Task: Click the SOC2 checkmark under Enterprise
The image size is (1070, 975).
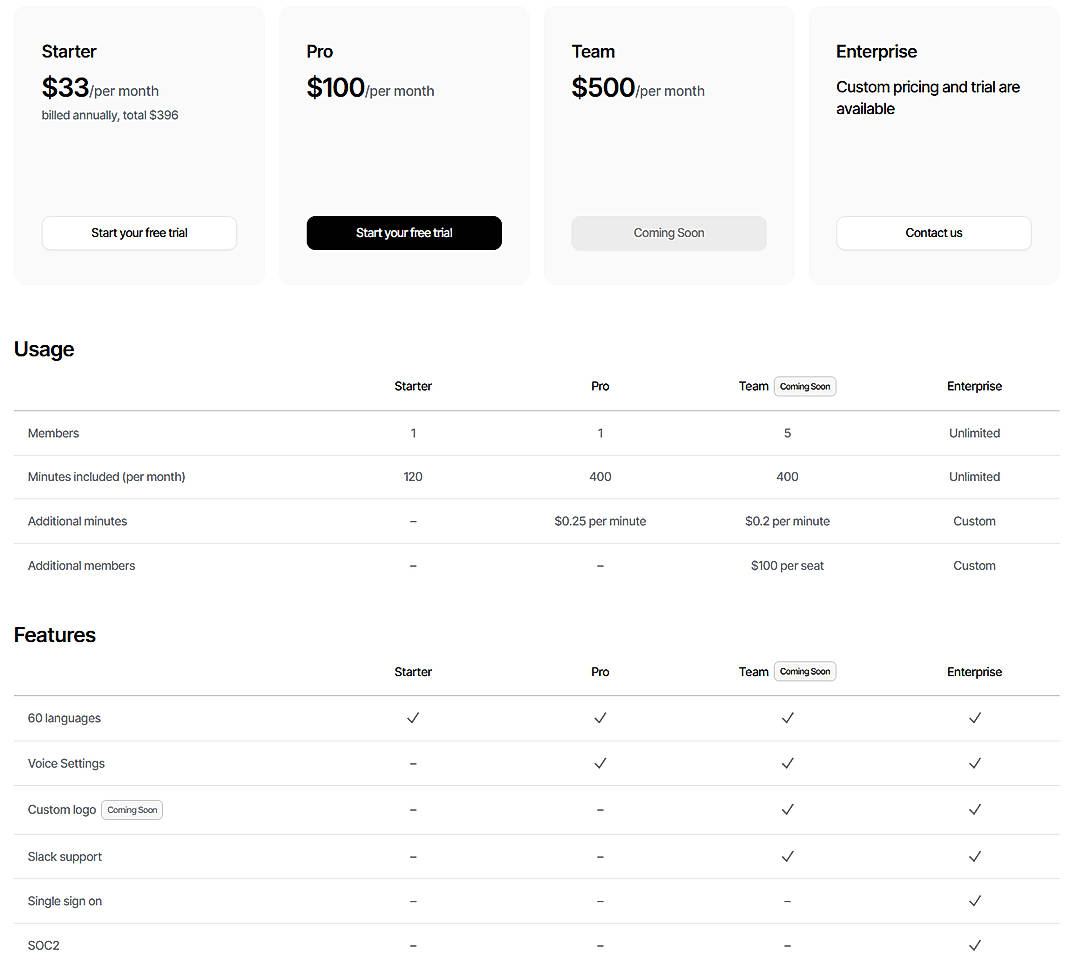Action: point(974,945)
